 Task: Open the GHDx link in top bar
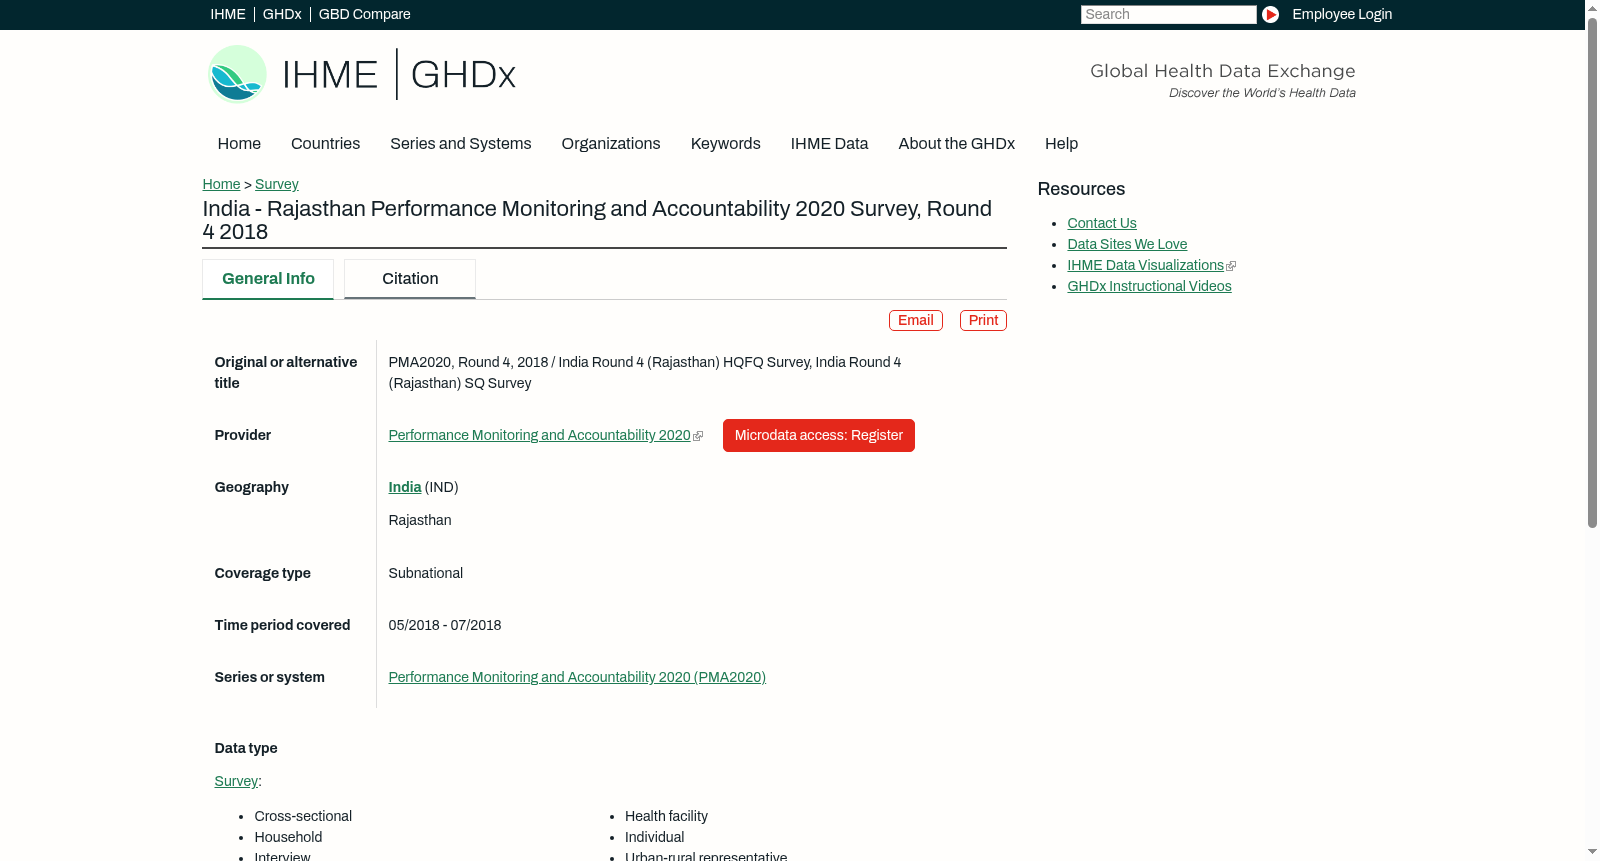point(282,14)
